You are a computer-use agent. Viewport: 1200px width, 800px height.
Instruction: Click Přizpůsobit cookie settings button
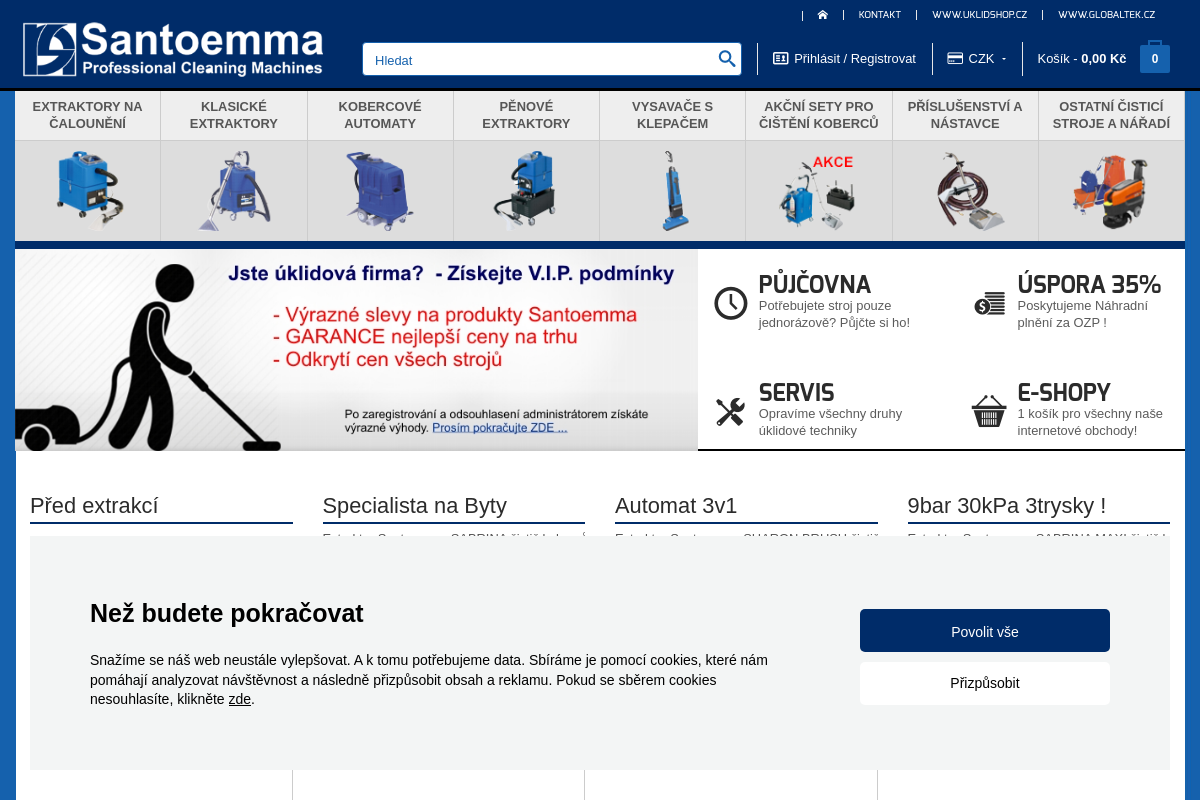(984, 683)
